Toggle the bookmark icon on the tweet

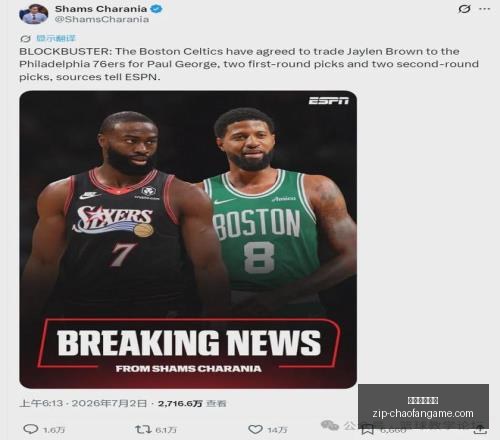(367, 429)
